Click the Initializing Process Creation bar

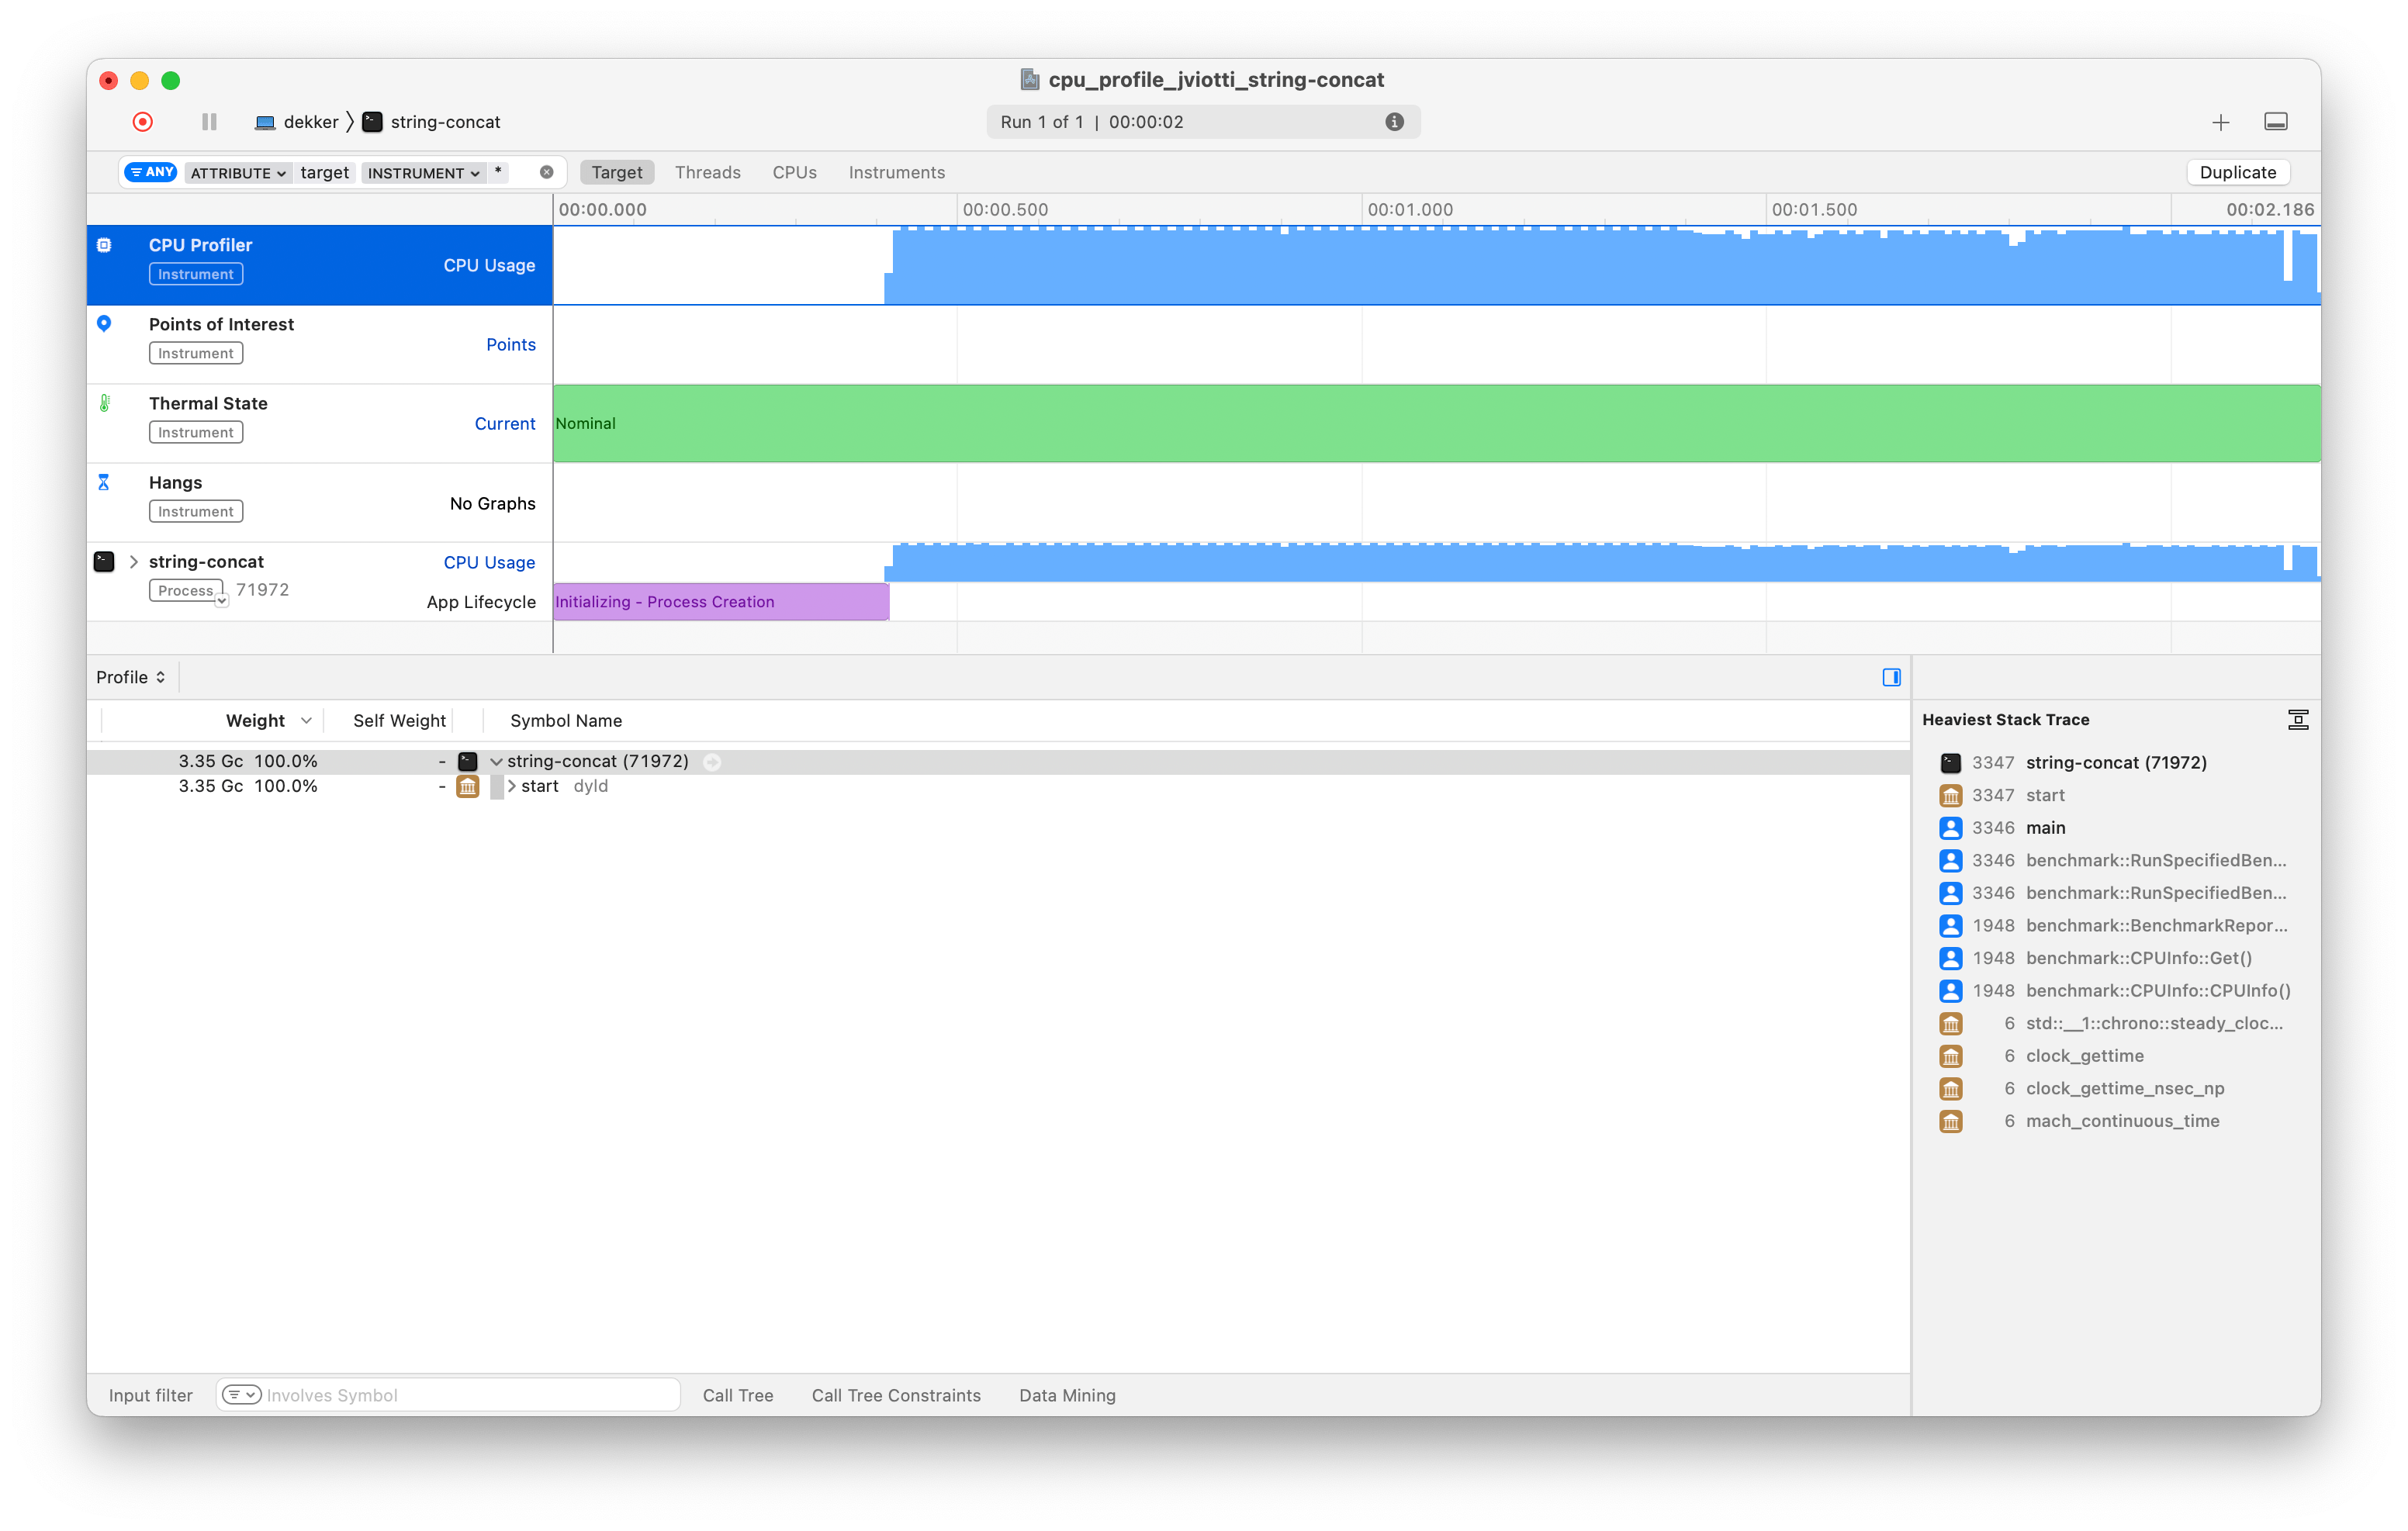click(720, 602)
